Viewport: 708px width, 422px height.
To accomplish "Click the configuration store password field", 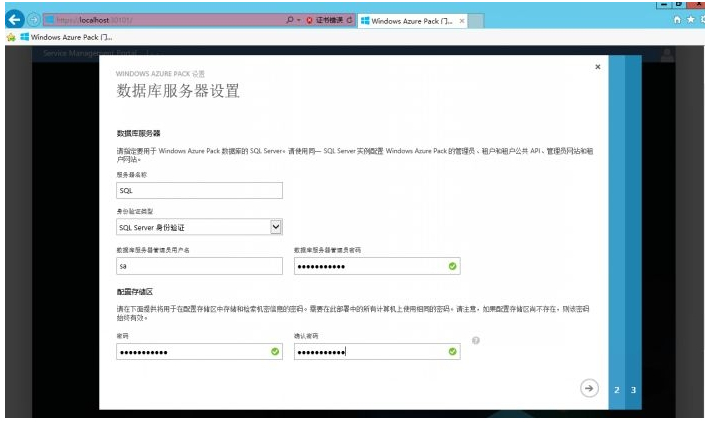I will tap(199, 352).
